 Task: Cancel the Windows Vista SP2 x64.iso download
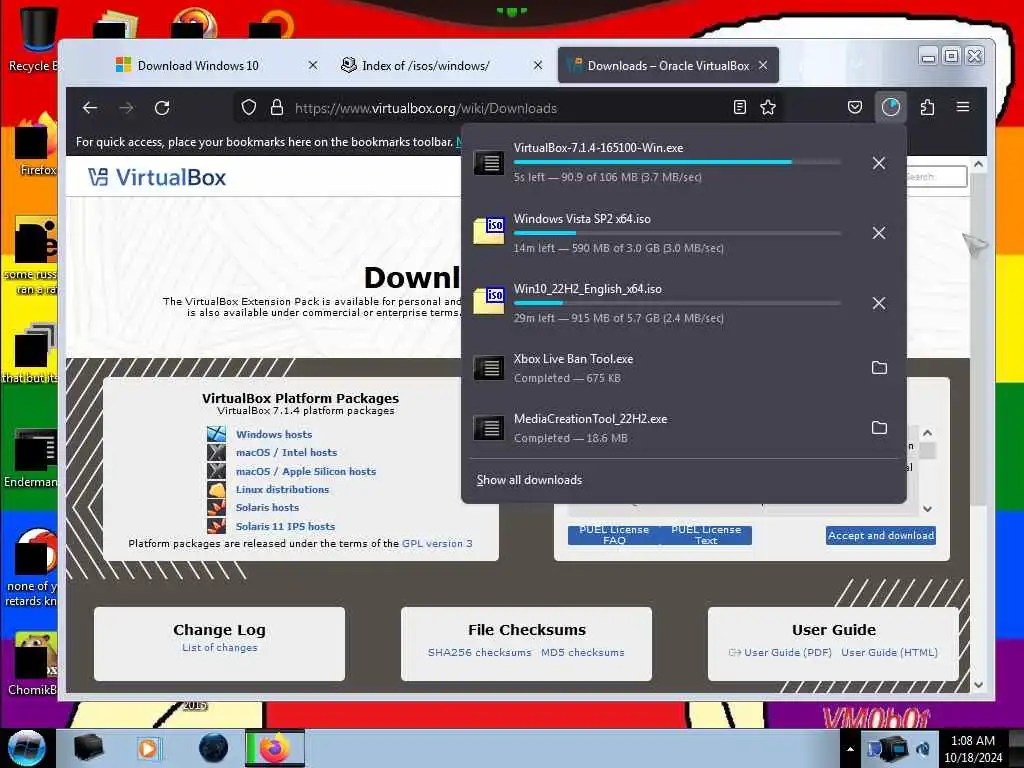[x=879, y=233]
